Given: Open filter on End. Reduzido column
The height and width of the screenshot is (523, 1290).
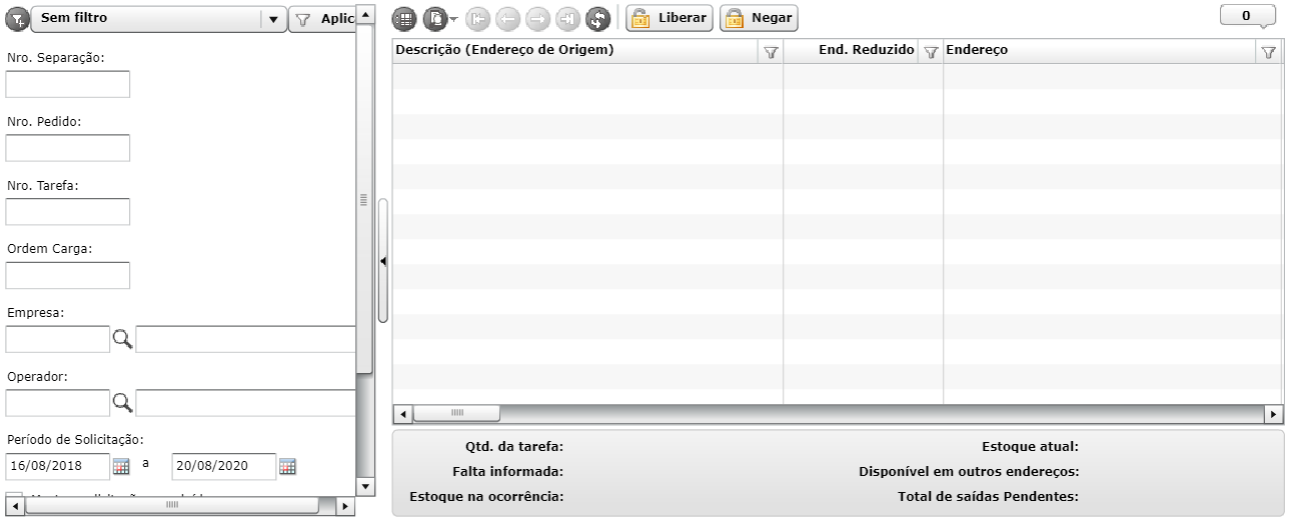Looking at the screenshot, I should [930, 53].
